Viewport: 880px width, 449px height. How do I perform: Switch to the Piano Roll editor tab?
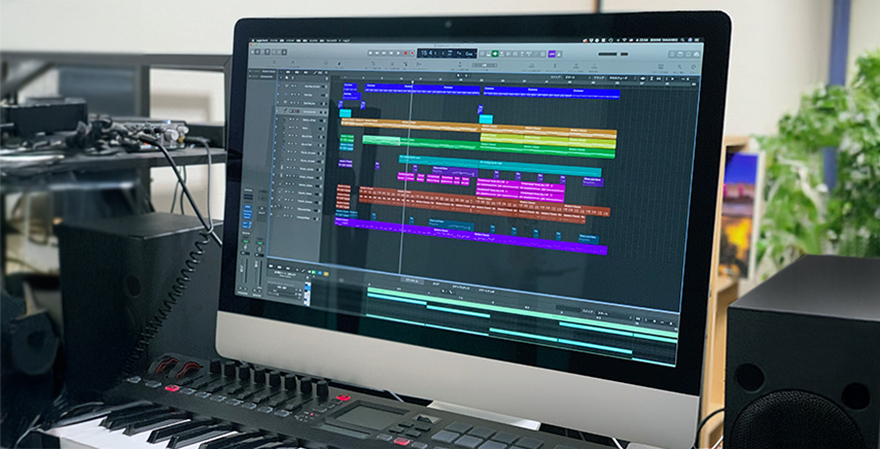(x=410, y=280)
